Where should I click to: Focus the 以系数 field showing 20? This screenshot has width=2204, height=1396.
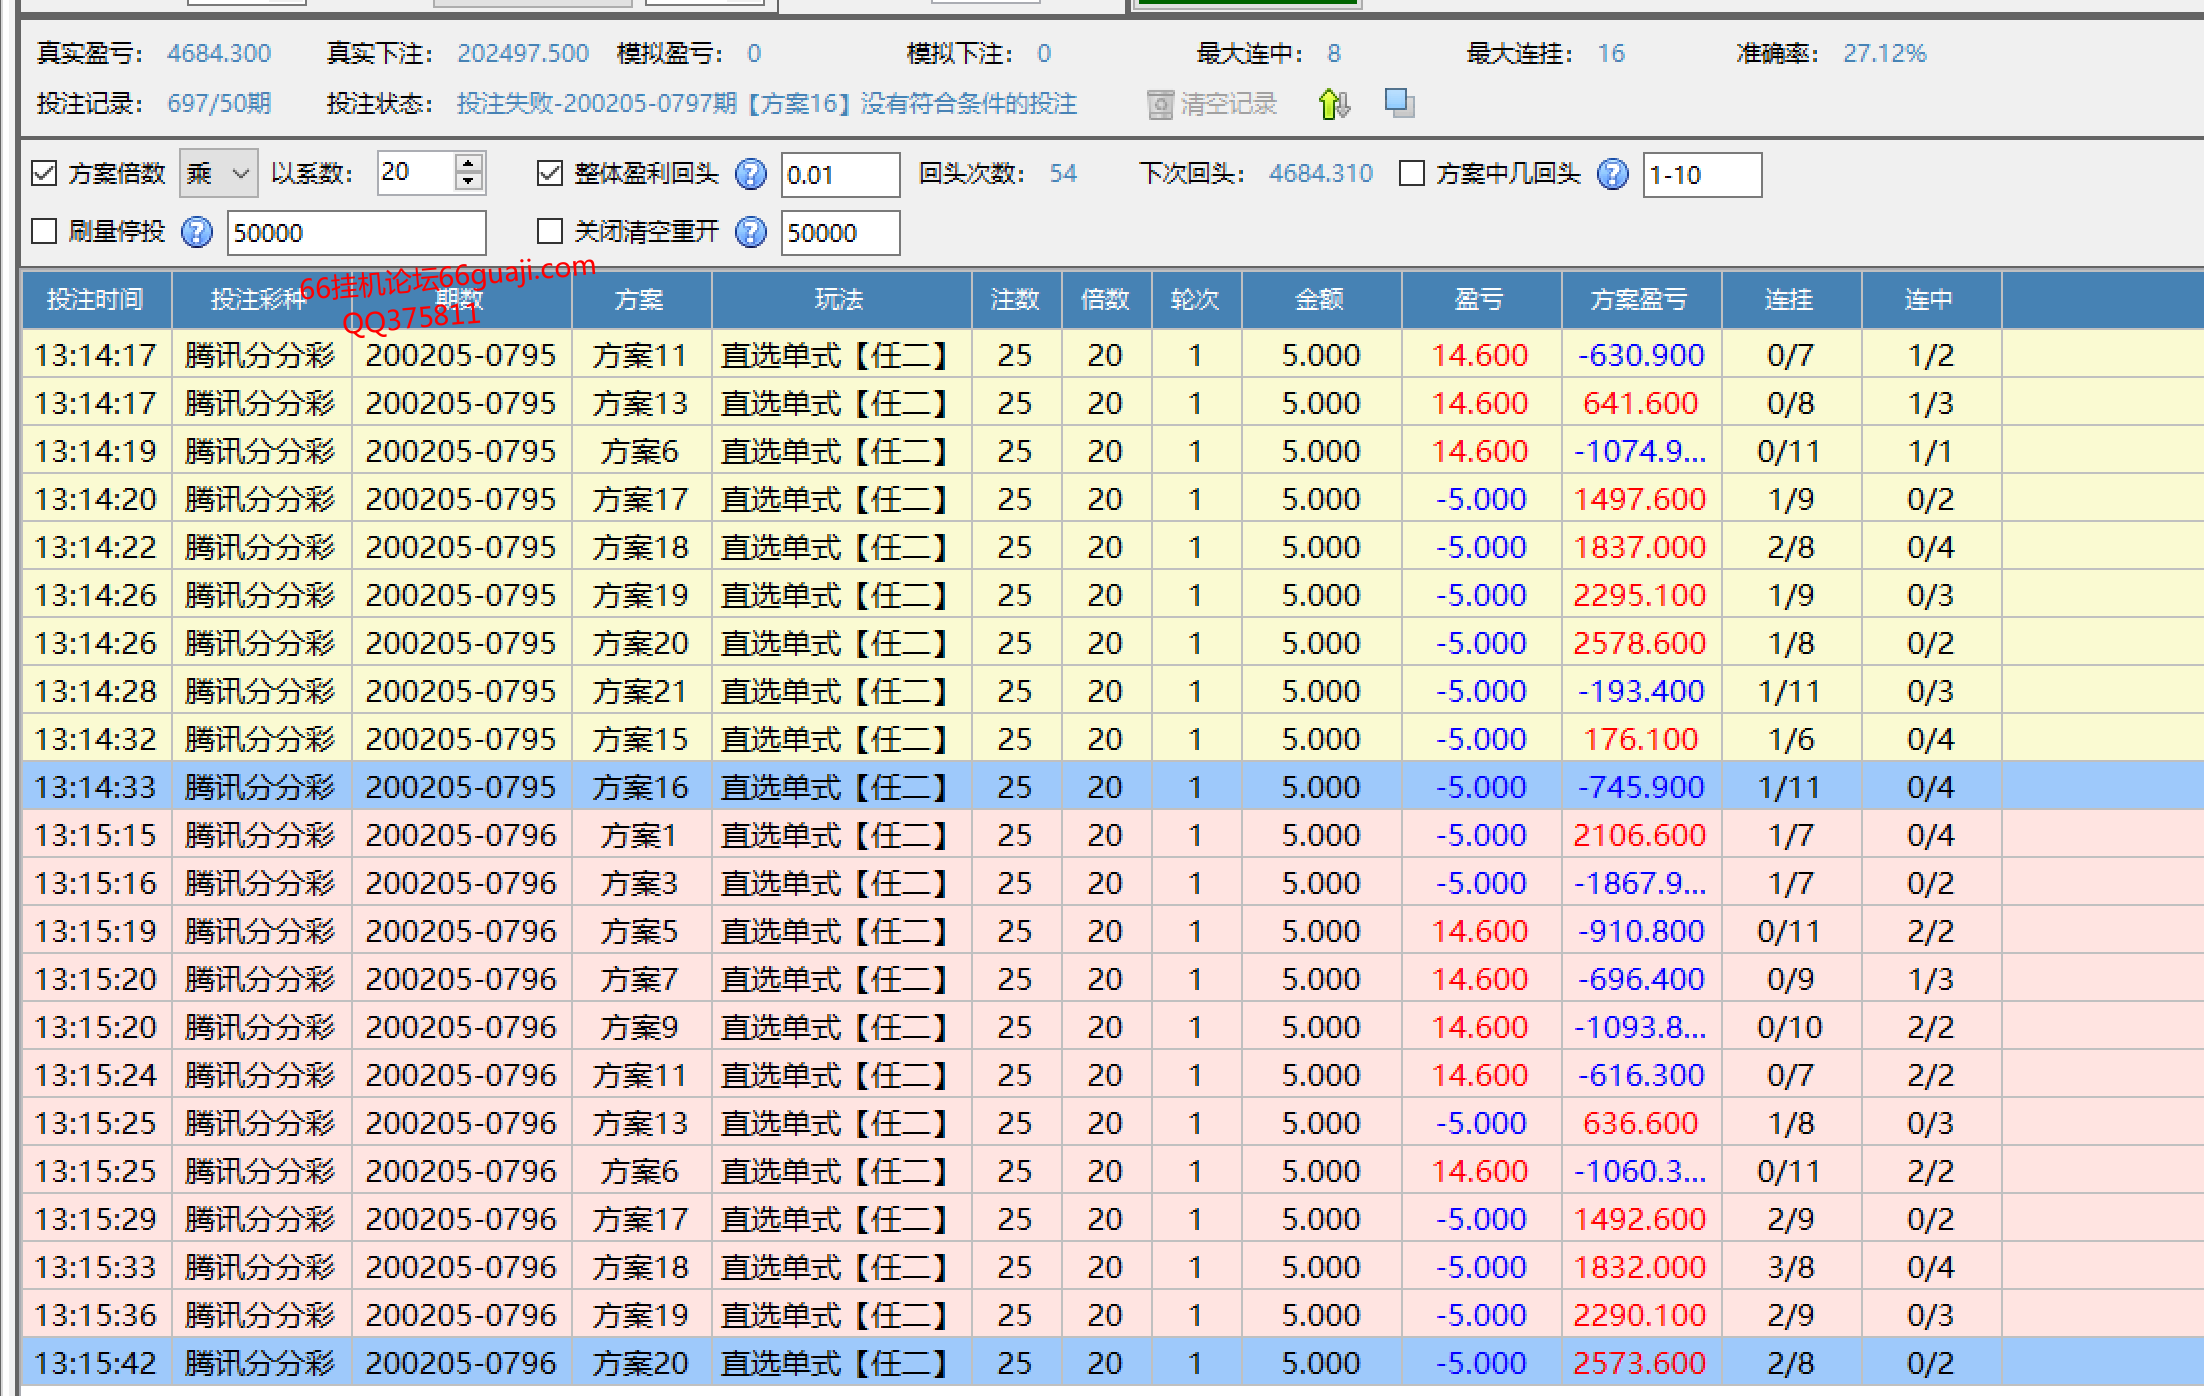pyautogui.click(x=417, y=173)
